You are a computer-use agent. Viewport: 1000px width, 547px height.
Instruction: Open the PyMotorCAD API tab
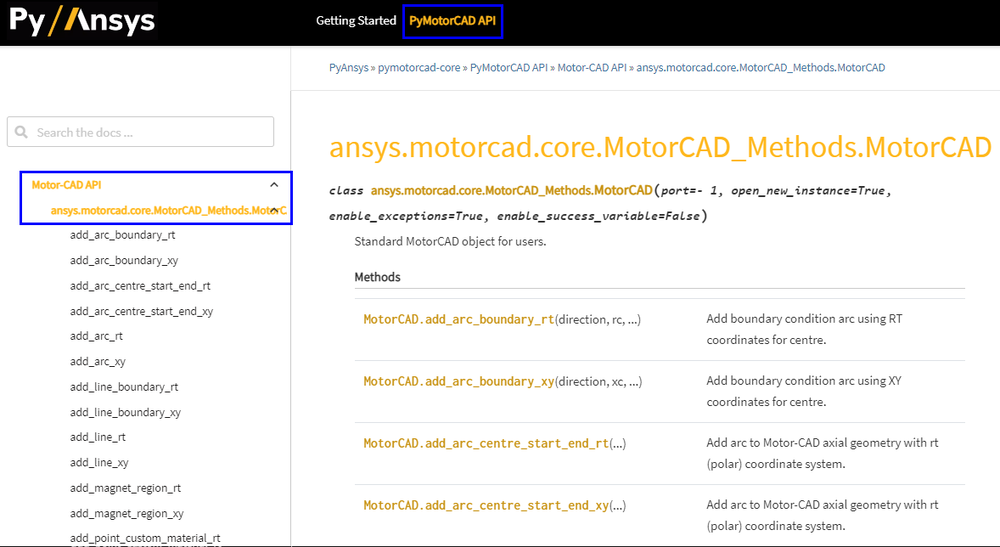(453, 21)
